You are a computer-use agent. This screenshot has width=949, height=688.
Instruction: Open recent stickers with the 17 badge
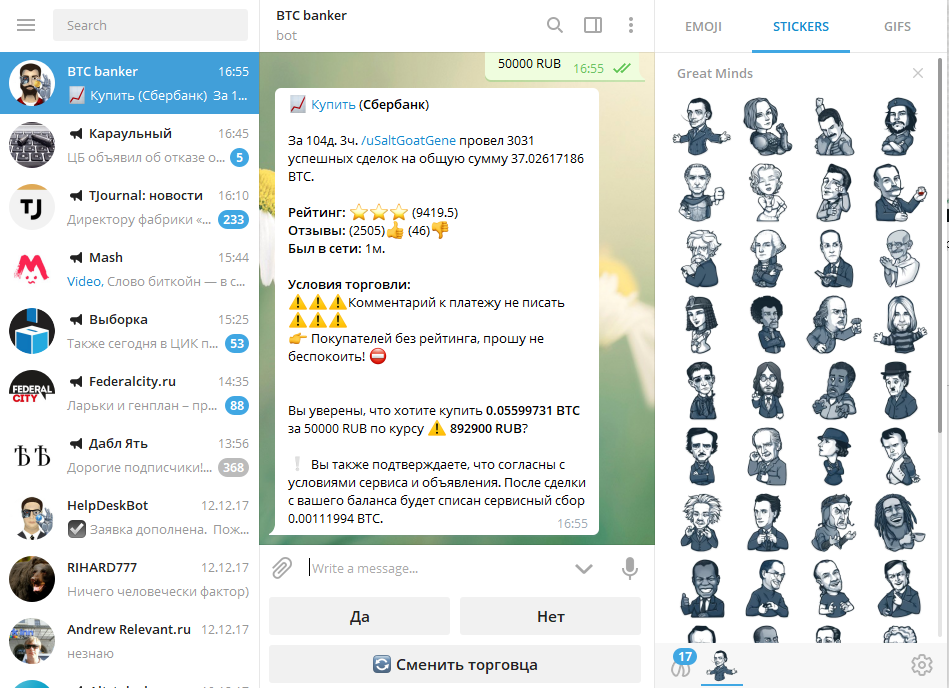[x=683, y=664]
